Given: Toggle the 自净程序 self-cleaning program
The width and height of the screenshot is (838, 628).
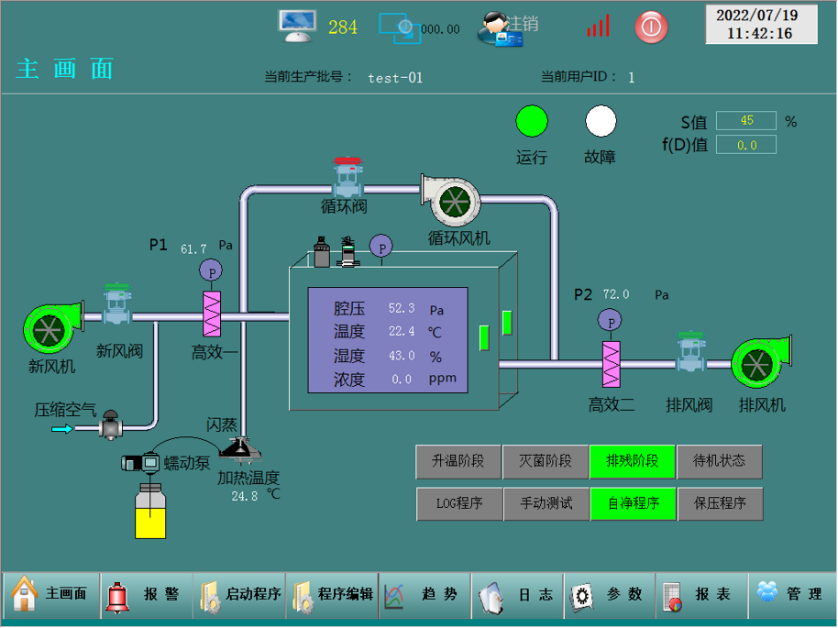Looking at the screenshot, I should coord(632,503).
